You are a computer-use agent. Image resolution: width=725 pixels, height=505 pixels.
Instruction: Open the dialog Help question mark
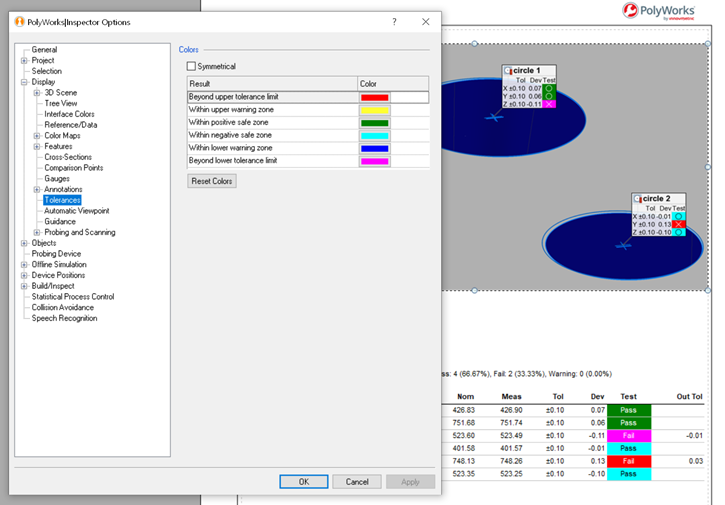click(394, 22)
